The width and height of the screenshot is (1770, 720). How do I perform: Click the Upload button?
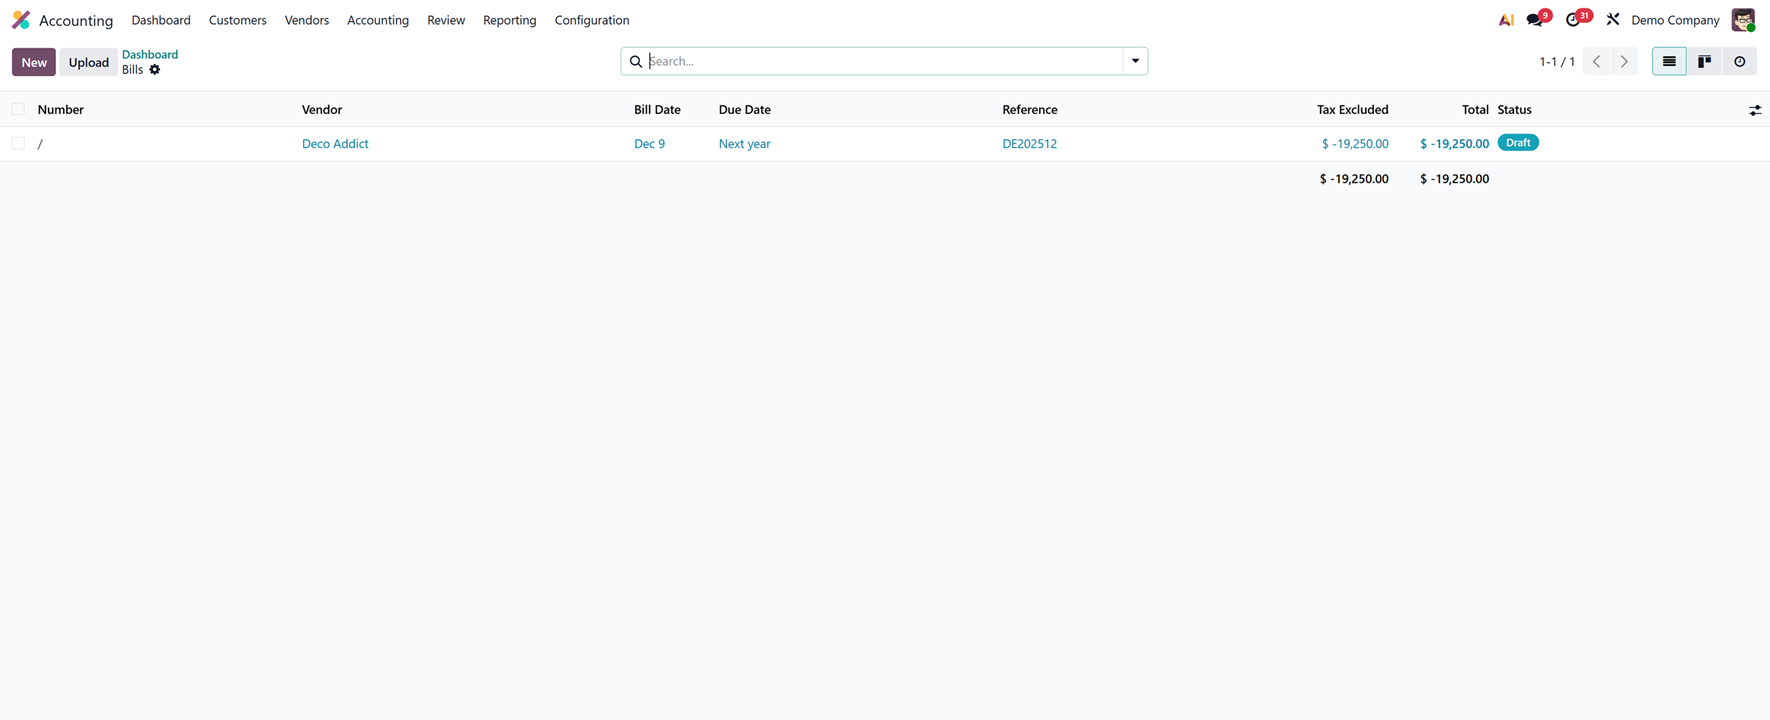pyautogui.click(x=88, y=62)
